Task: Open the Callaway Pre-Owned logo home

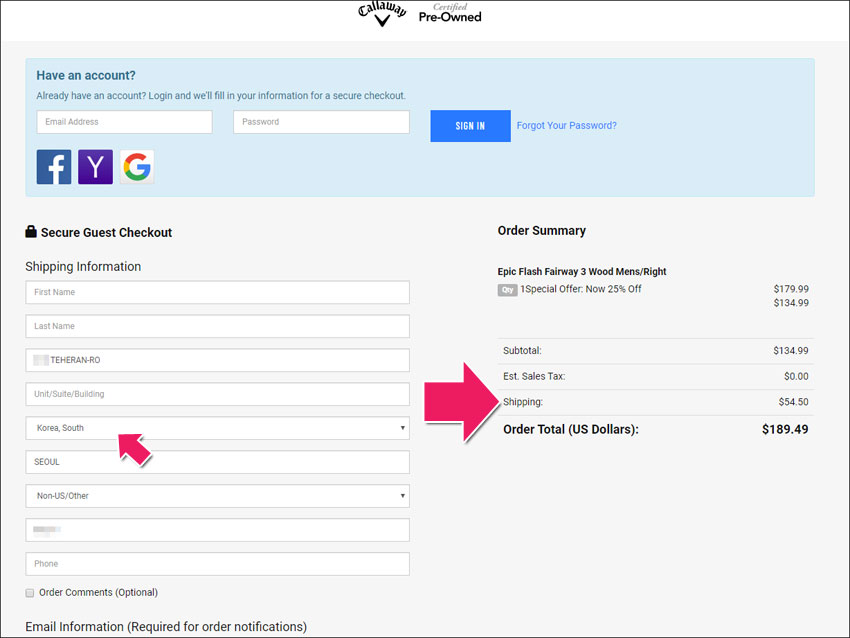Action: [x=420, y=14]
